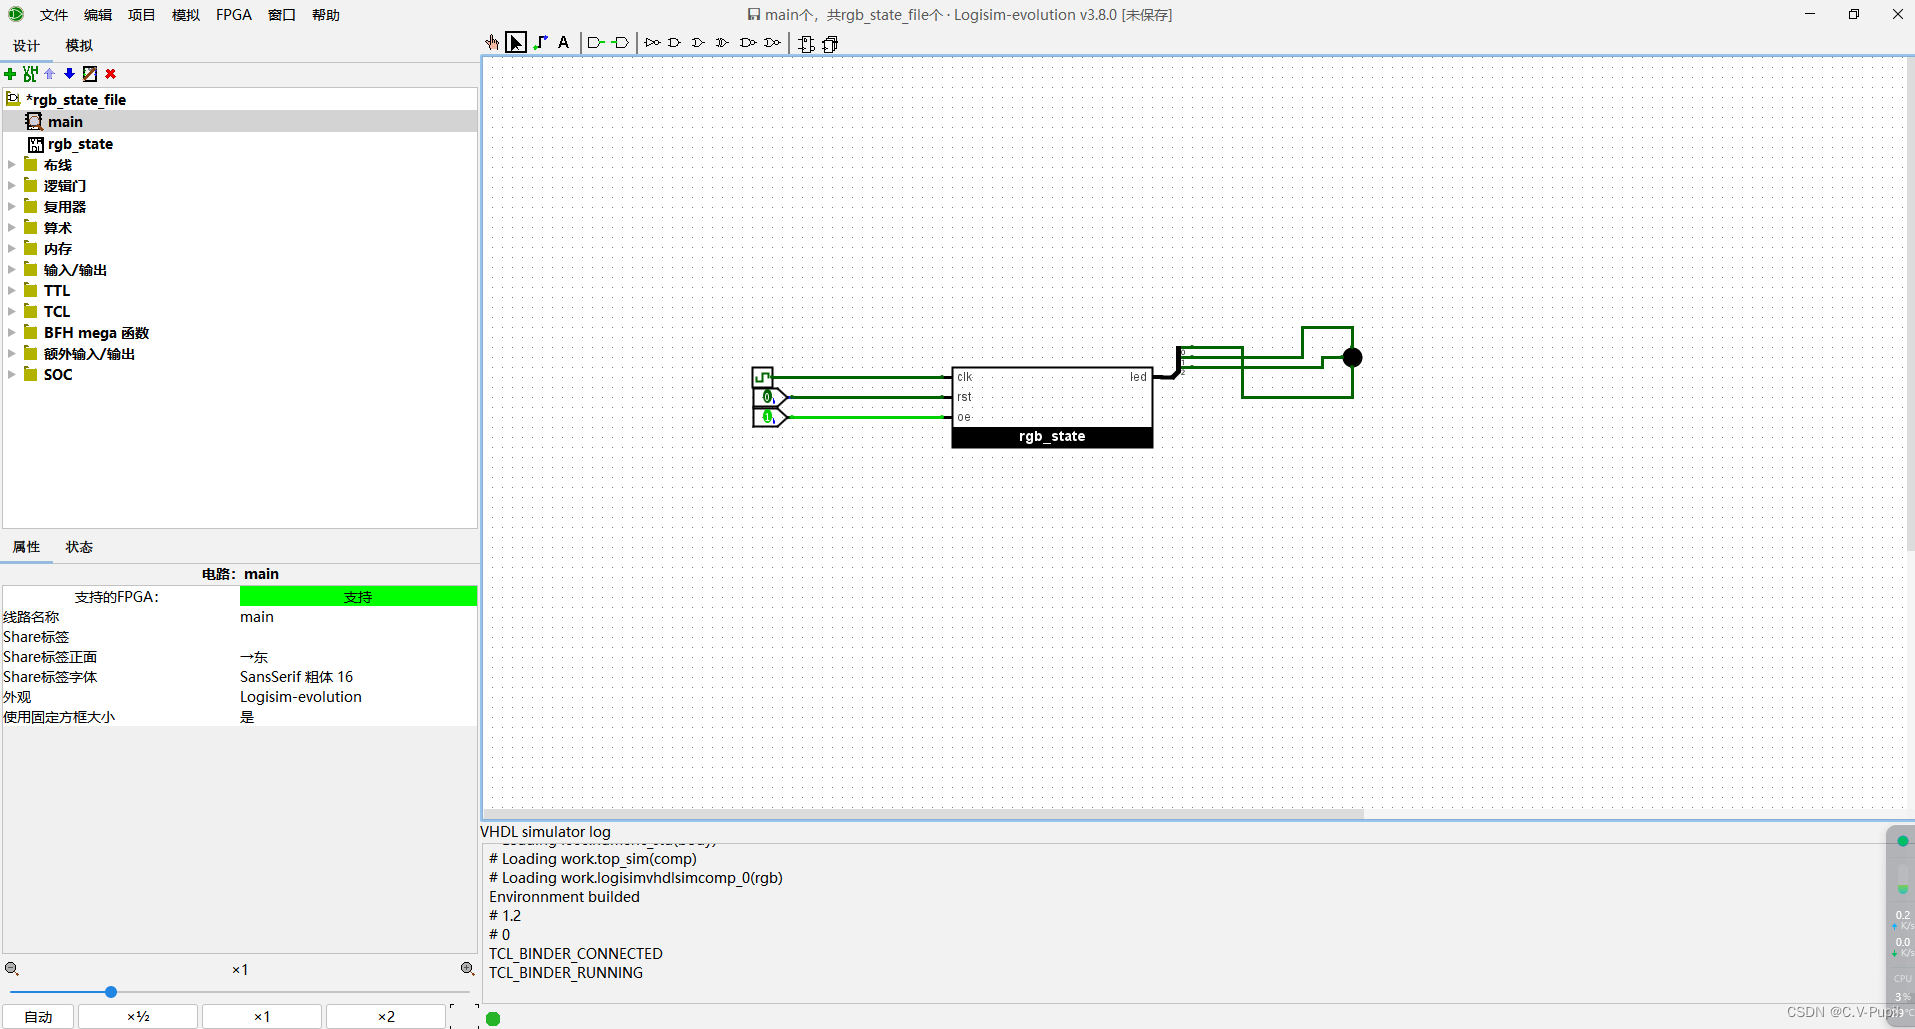Add an output pin from toolbar
The height and width of the screenshot is (1029, 1915).
(x=621, y=43)
